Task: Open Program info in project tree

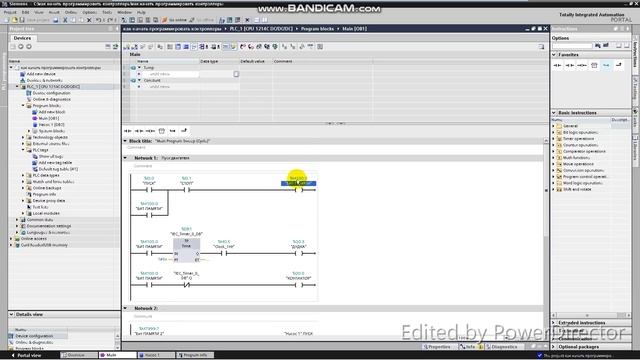Action: [x=44, y=194]
